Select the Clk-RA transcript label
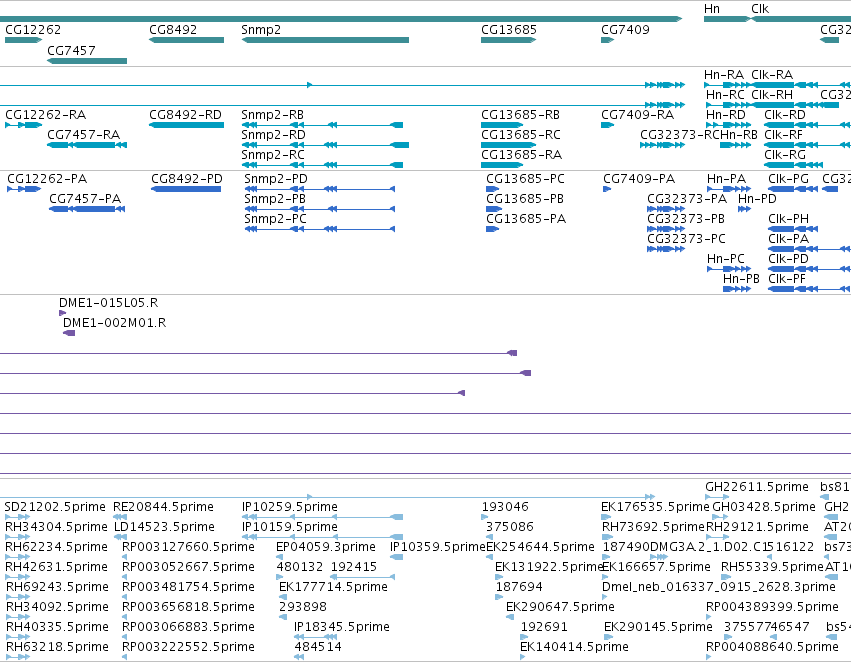Screen dimensions: 851x662 [x=772, y=75]
